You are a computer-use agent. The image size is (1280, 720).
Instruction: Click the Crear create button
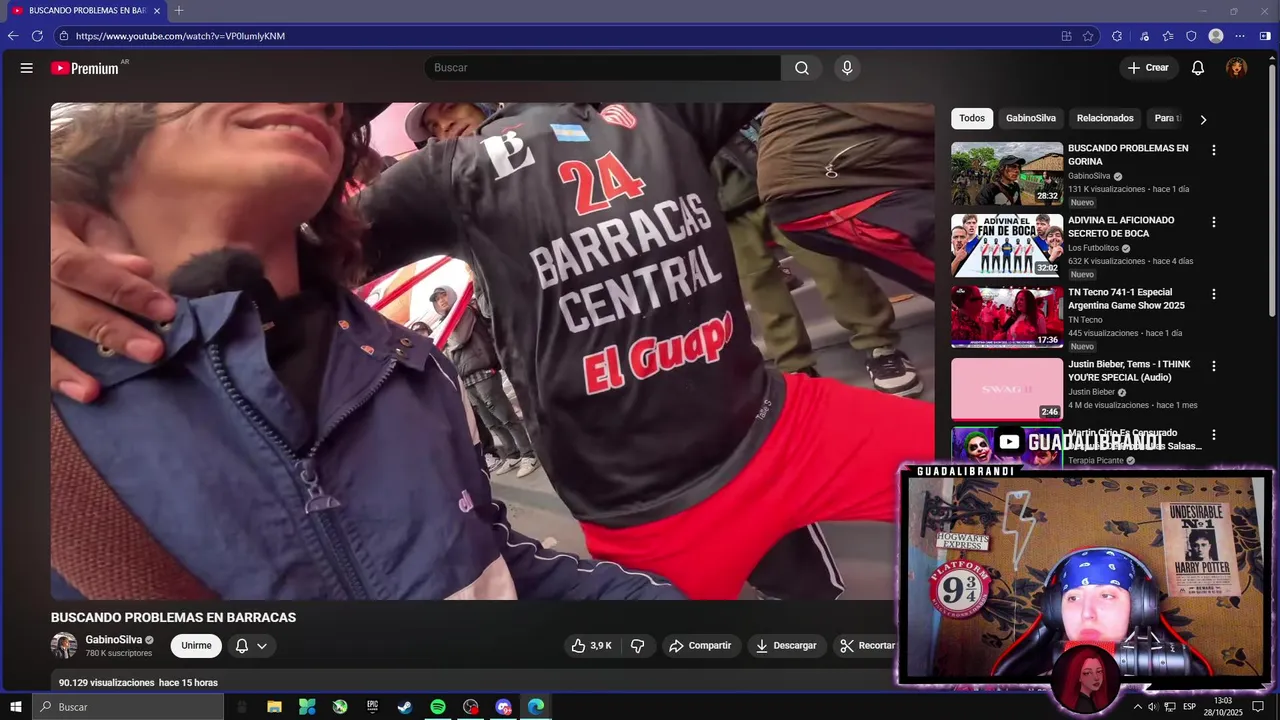point(1148,68)
